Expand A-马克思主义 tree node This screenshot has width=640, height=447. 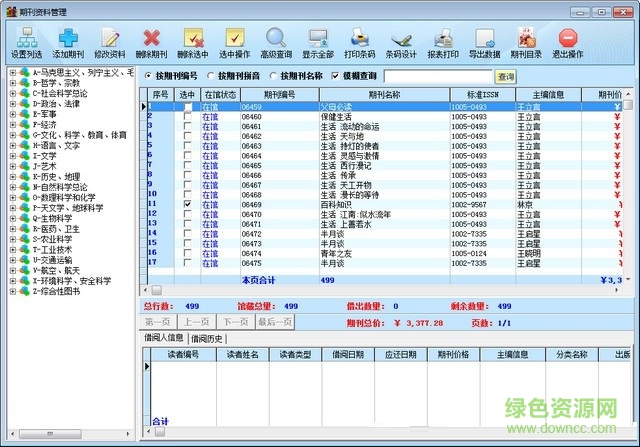coord(13,73)
